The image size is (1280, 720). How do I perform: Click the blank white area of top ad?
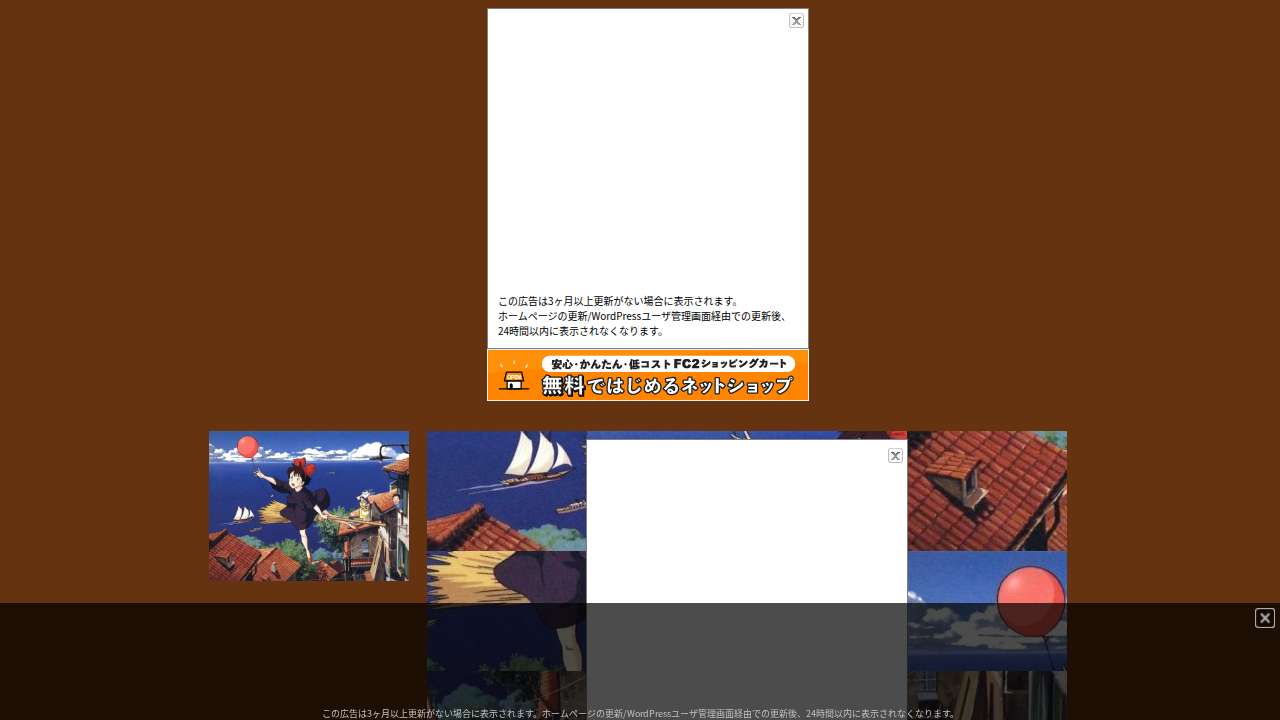click(648, 150)
